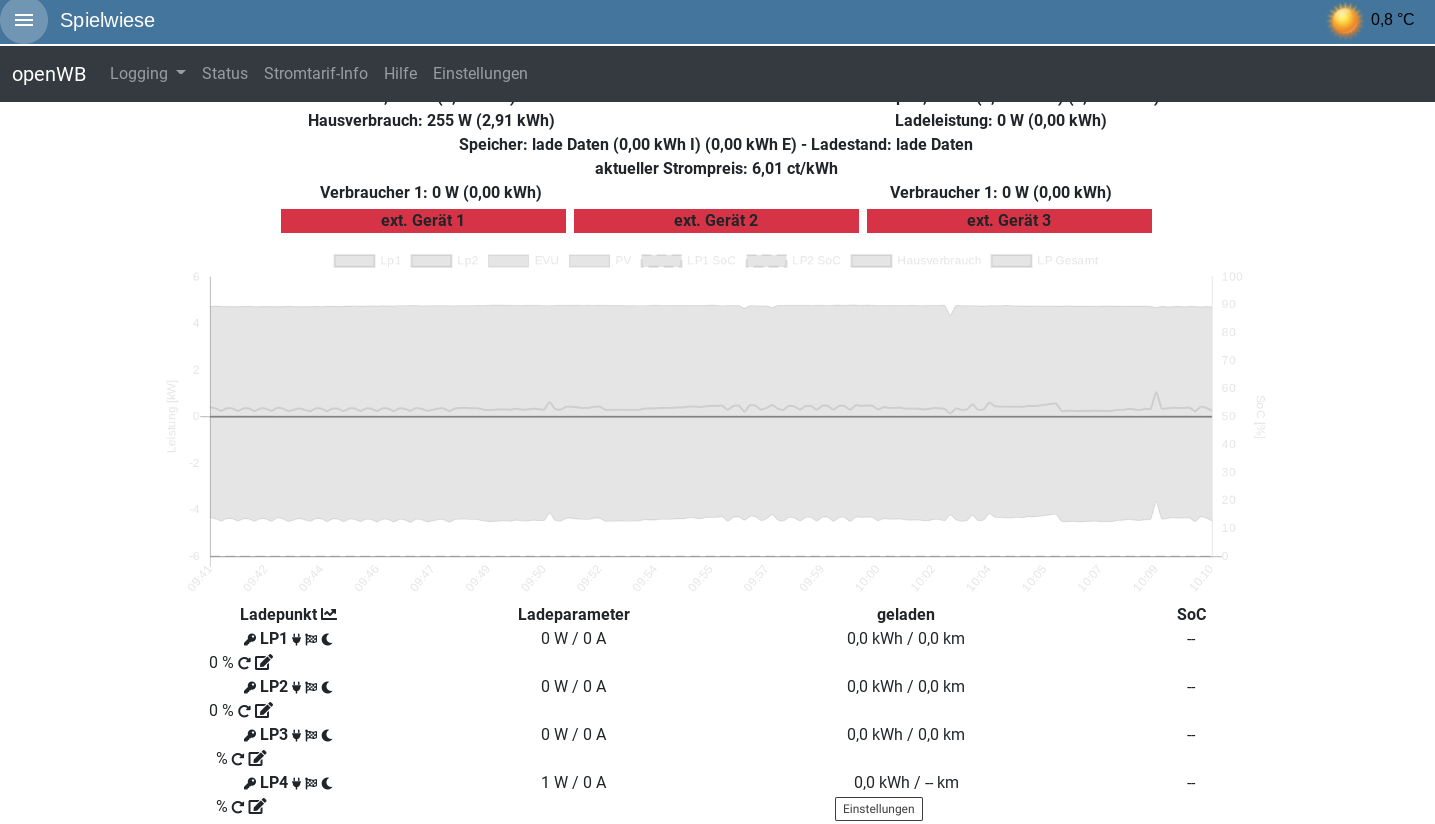Toggle the ext. Gerät 2 device
Image resolution: width=1435 pixels, height=824 pixels.
[716, 221]
